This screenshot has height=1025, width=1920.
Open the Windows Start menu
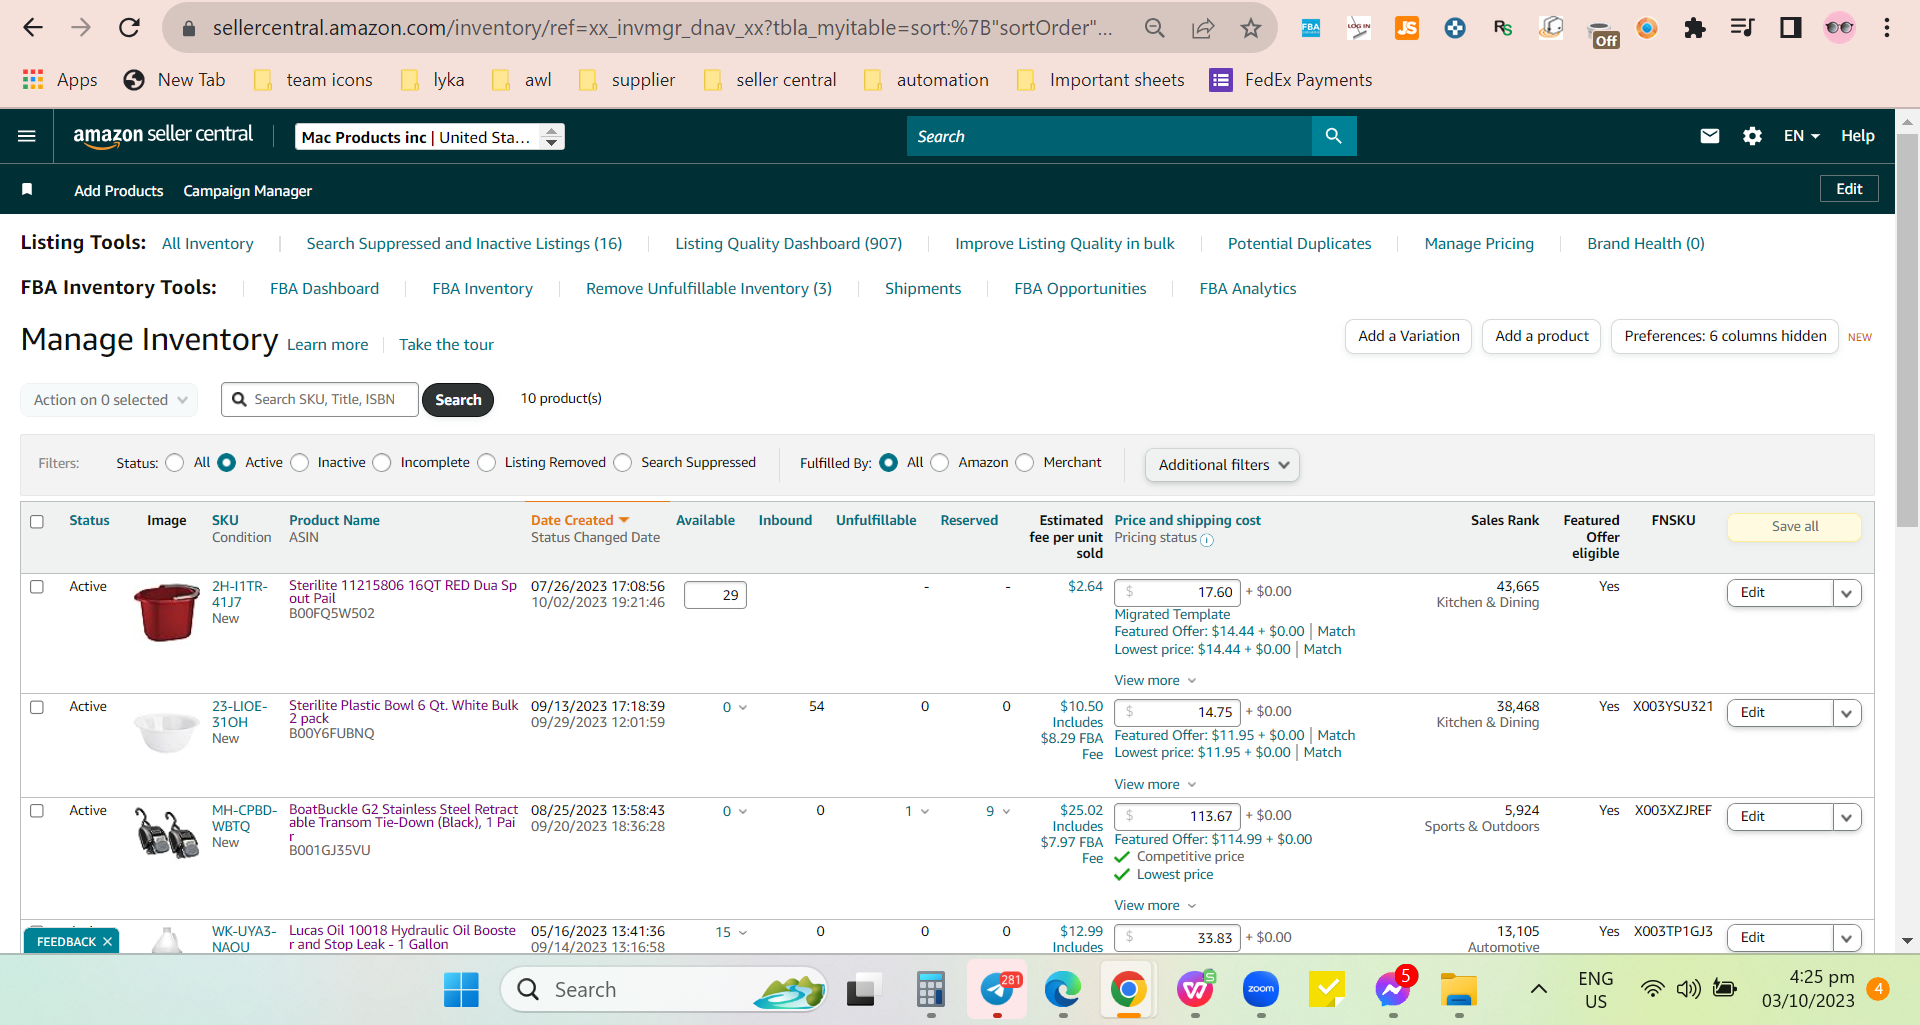[x=461, y=990]
